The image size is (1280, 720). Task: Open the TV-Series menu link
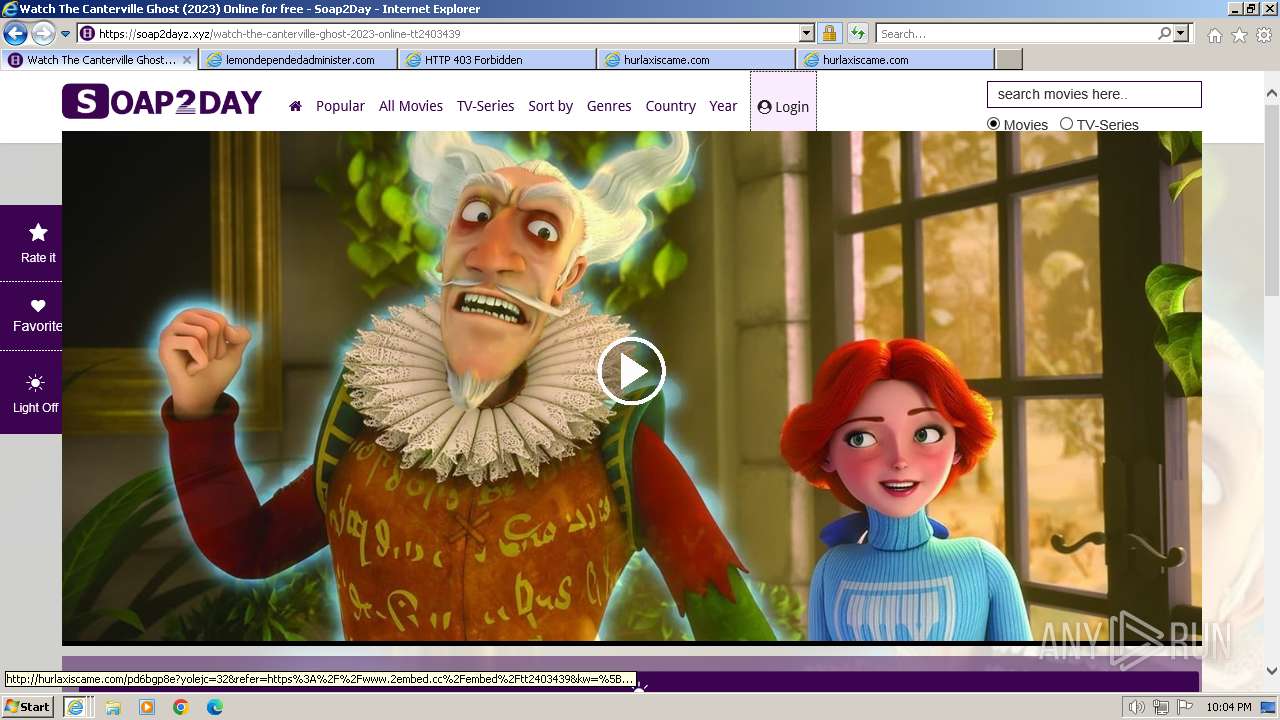485,106
